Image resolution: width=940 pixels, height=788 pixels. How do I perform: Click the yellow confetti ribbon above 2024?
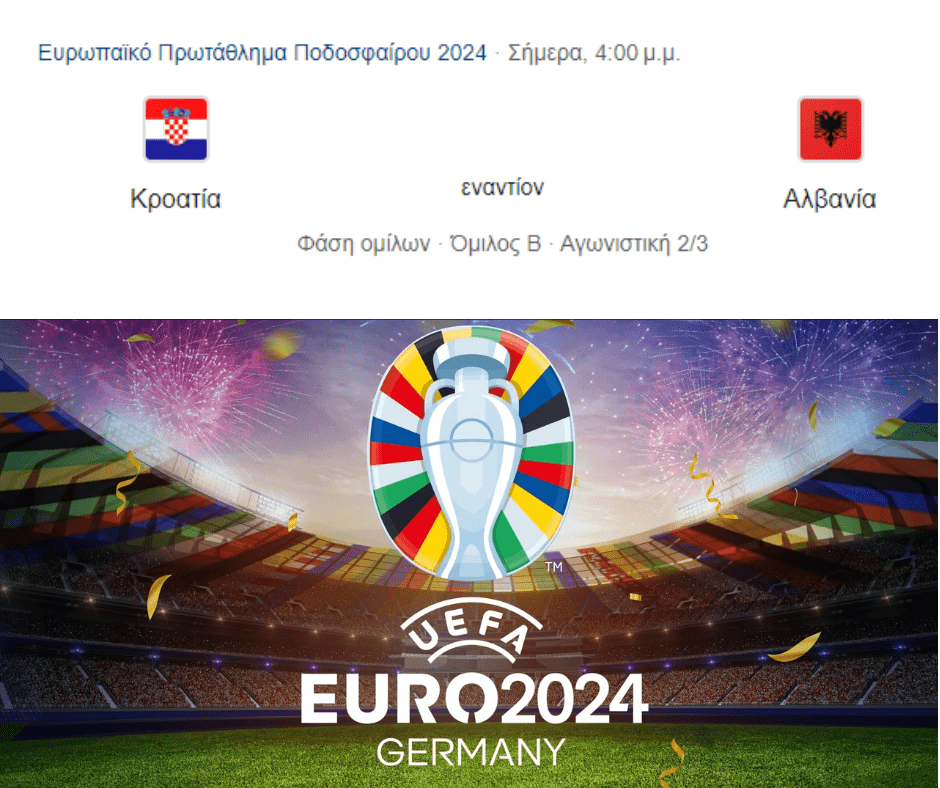click(x=795, y=648)
